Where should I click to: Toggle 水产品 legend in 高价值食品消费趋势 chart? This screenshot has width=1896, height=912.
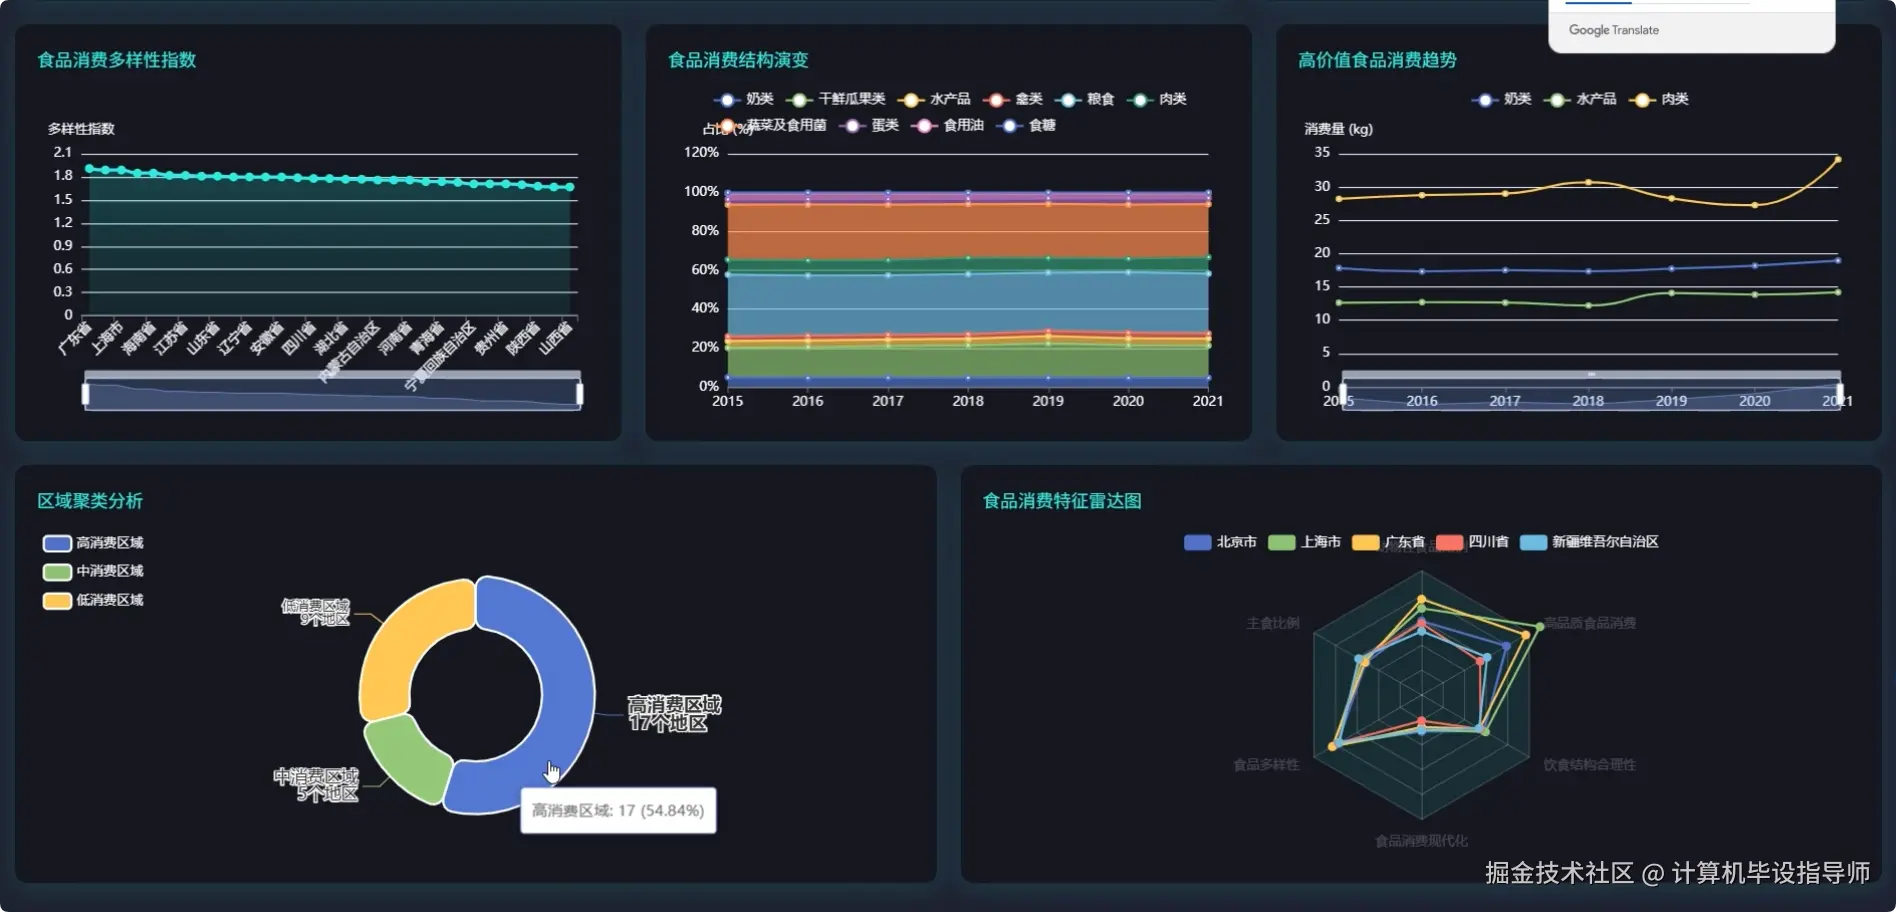(1580, 99)
